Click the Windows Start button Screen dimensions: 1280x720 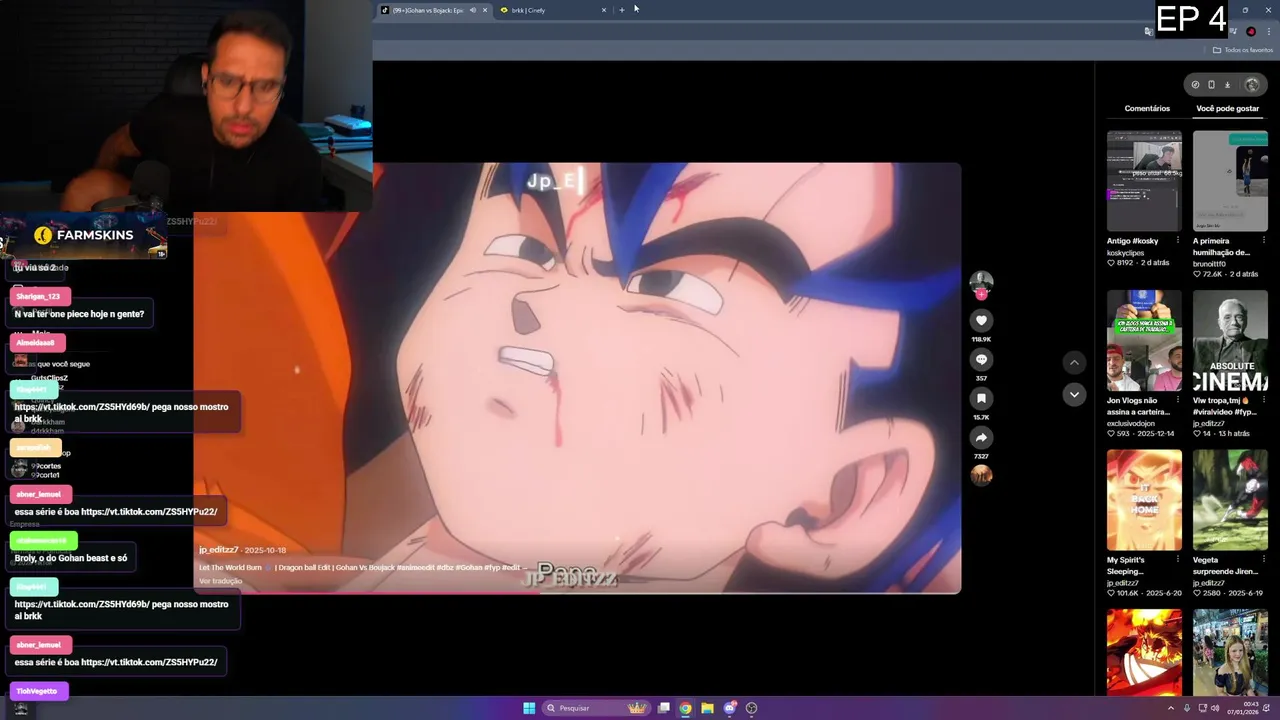click(529, 708)
